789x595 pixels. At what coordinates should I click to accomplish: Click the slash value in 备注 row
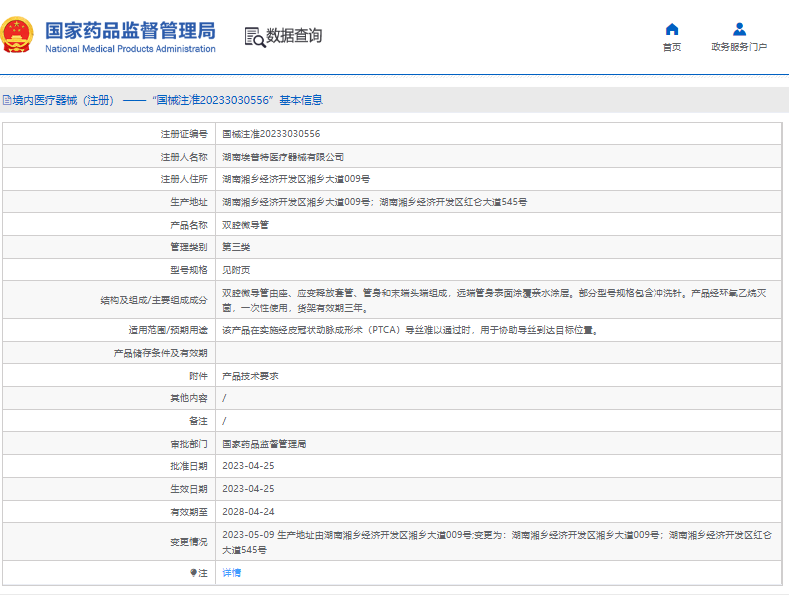pyautogui.click(x=224, y=421)
